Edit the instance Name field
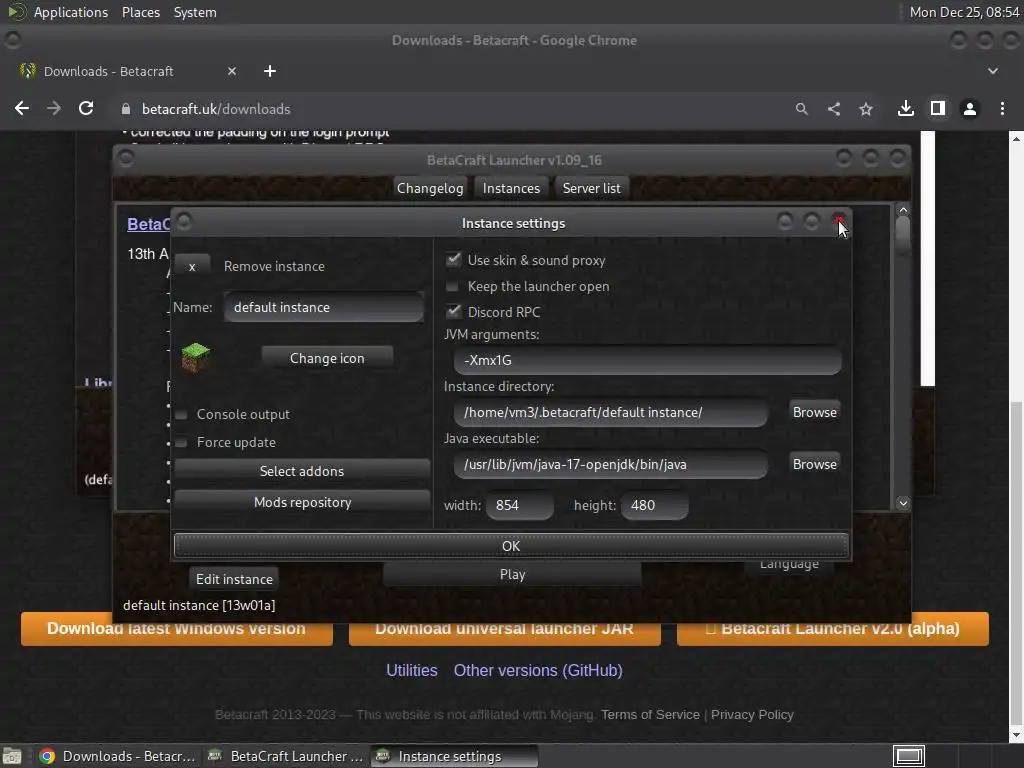 click(324, 307)
